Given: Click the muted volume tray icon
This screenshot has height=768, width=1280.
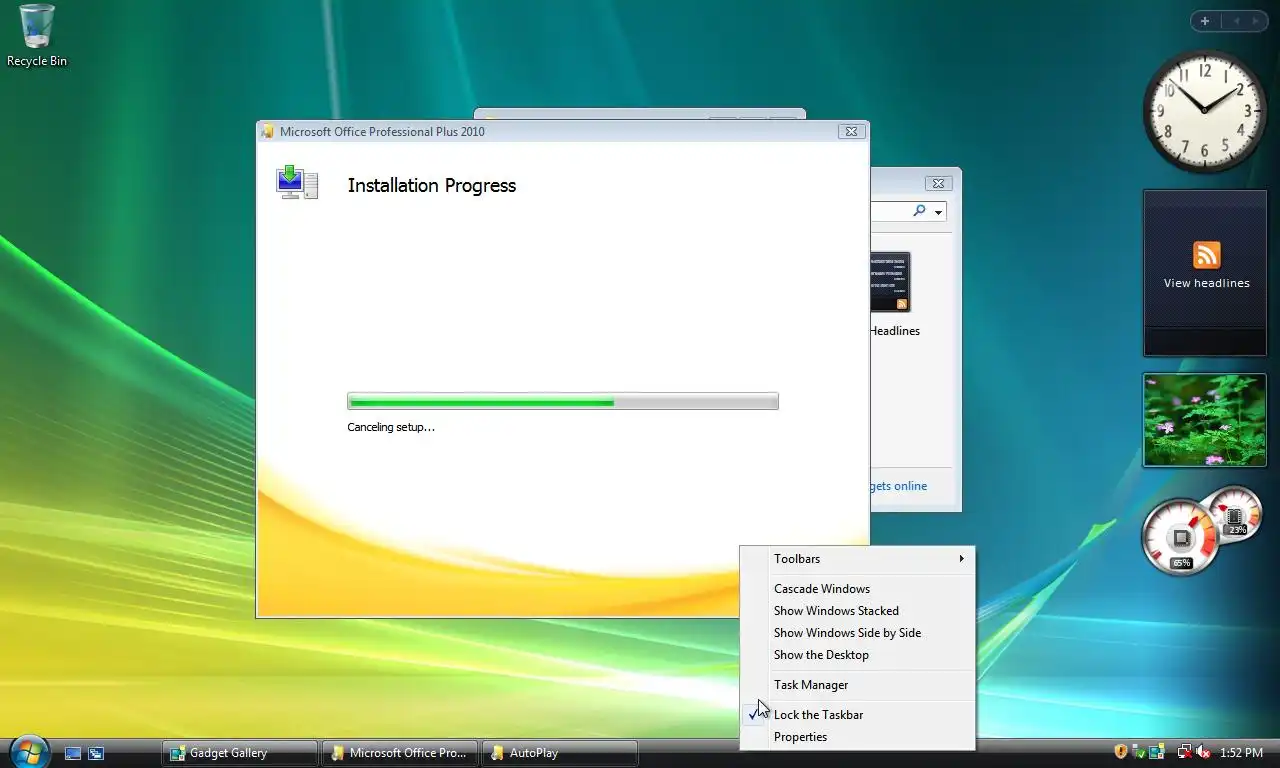Looking at the screenshot, I should (1203, 752).
